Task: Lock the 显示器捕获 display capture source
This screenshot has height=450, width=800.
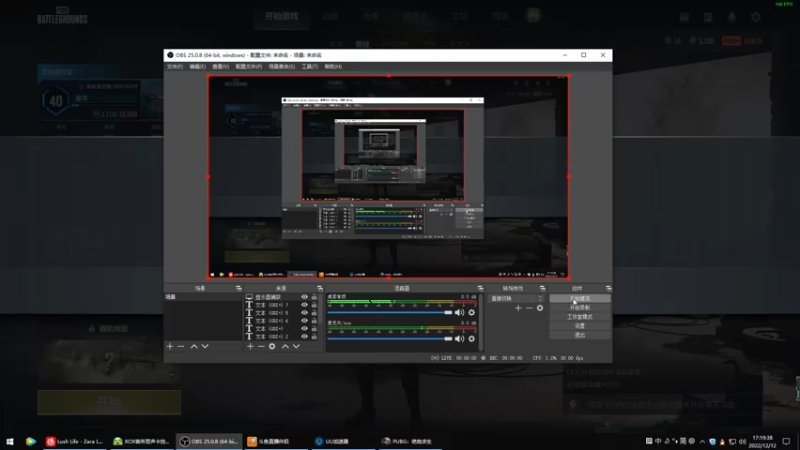Action: (x=314, y=297)
